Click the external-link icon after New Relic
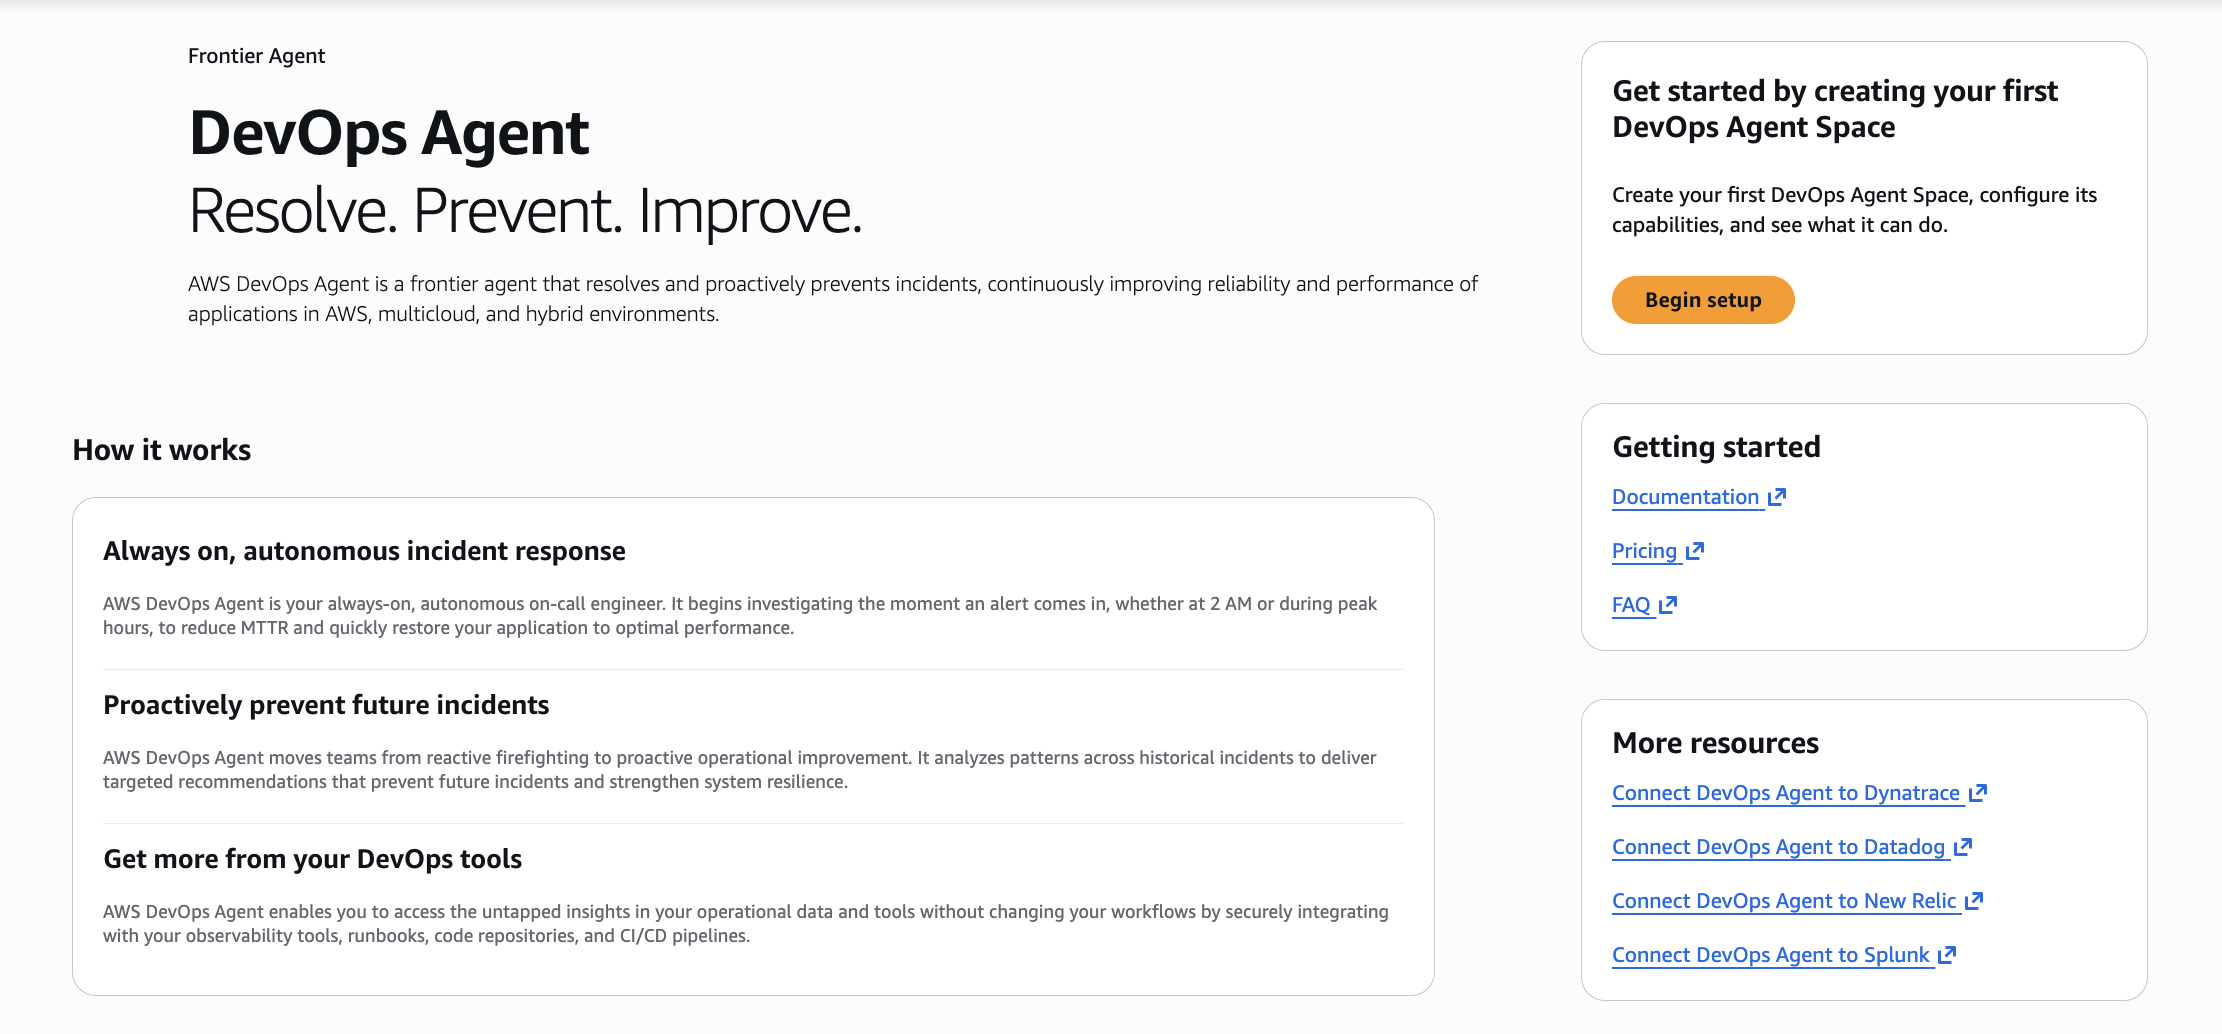 click(1974, 901)
